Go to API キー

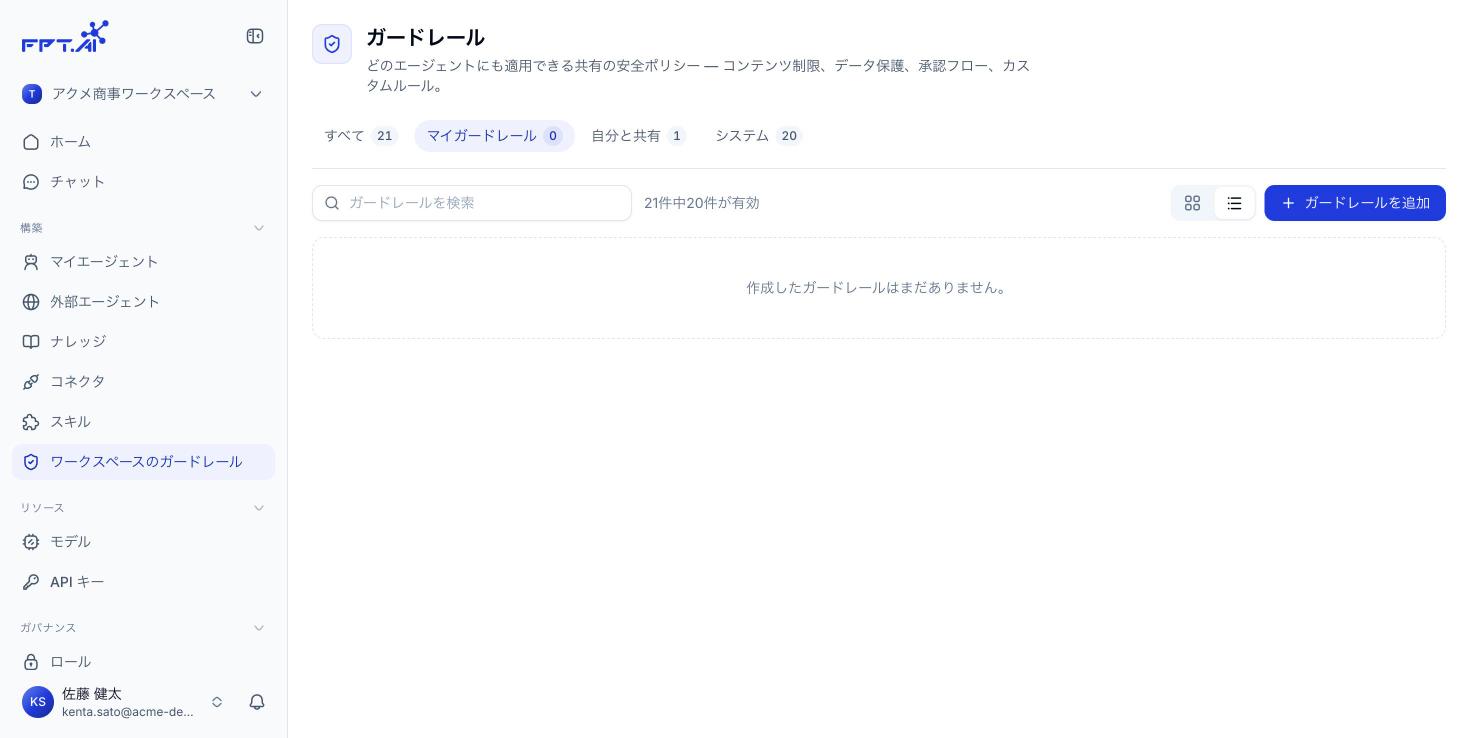tap(143, 582)
